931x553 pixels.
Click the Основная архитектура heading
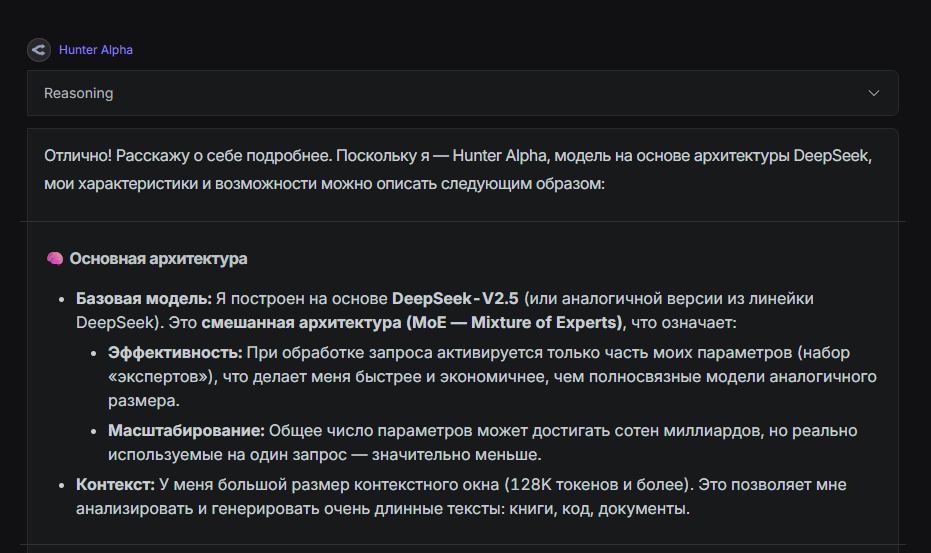158,259
